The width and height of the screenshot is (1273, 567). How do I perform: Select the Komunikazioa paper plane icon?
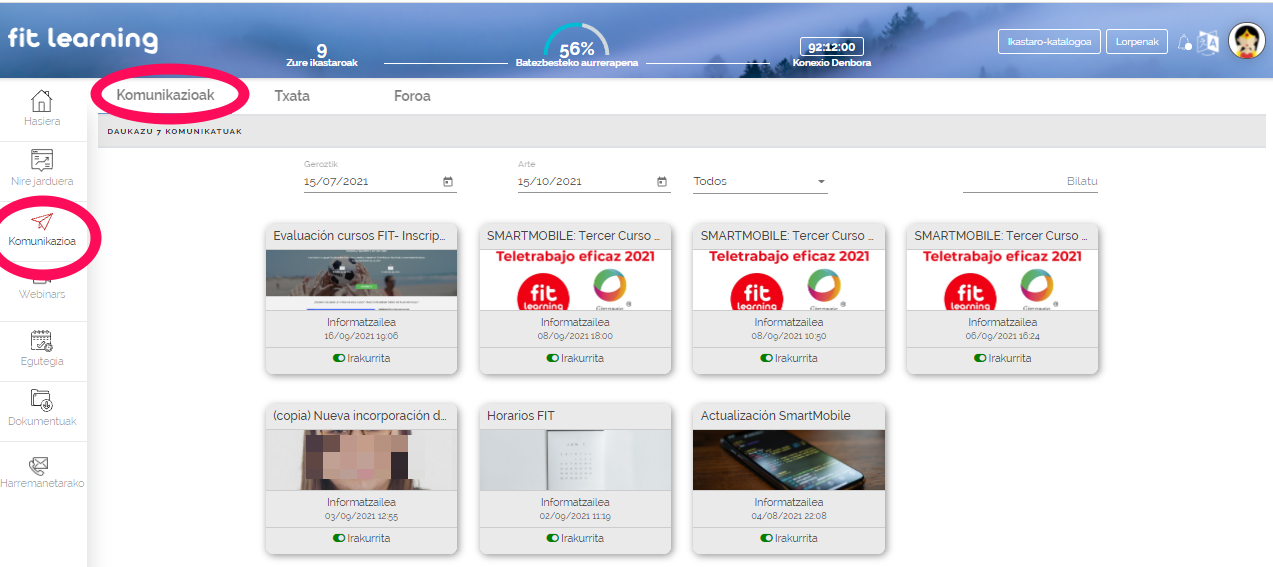coord(42,221)
